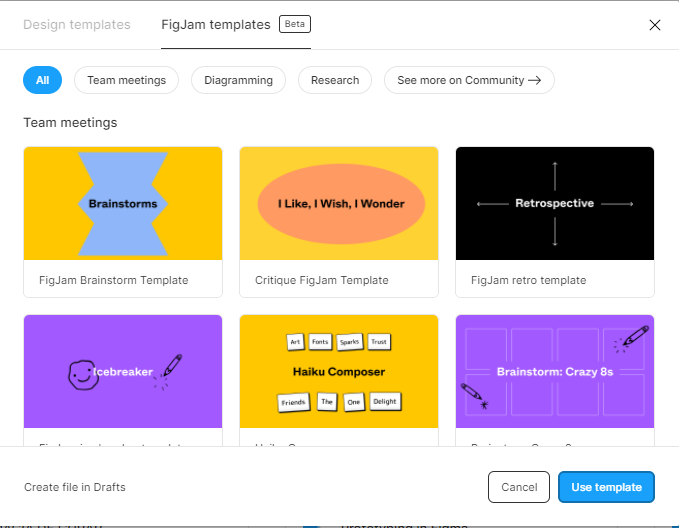The height and width of the screenshot is (528, 679).
Task: Click the FigJam retro template label
Action: pyautogui.click(x=529, y=281)
